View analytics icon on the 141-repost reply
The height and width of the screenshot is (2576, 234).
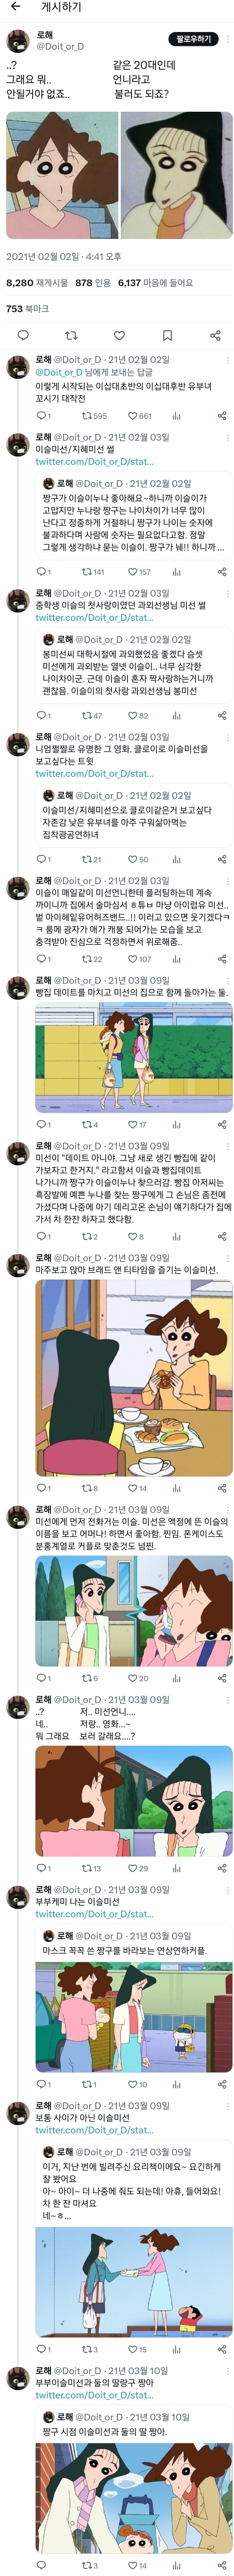[x=176, y=572]
